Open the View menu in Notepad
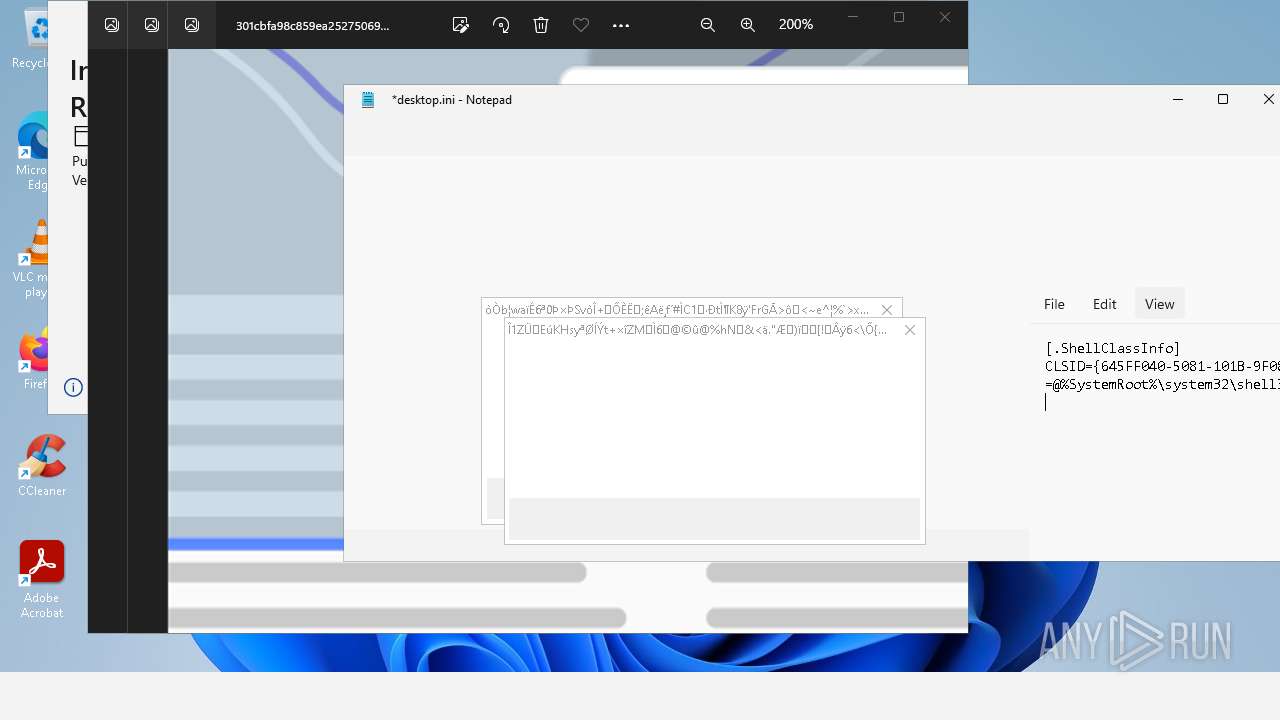This screenshot has width=1280, height=720. coord(1160,304)
